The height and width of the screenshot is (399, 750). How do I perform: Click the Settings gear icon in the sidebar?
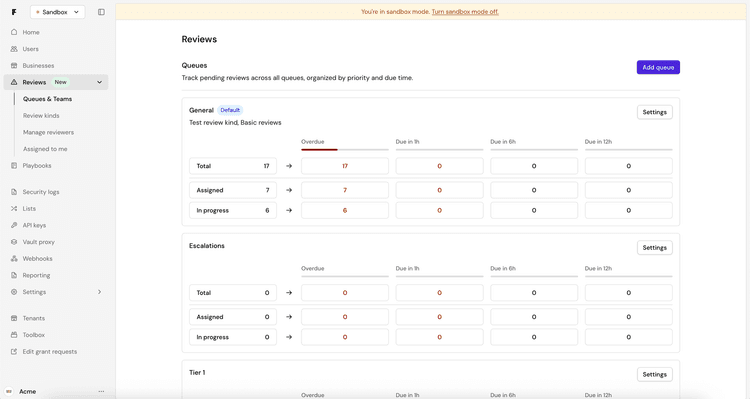click(14, 292)
